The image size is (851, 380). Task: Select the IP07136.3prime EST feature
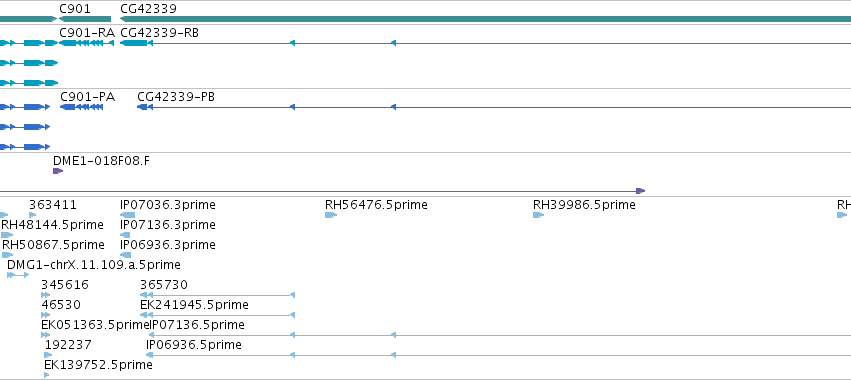pyautogui.click(x=125, y=235)
